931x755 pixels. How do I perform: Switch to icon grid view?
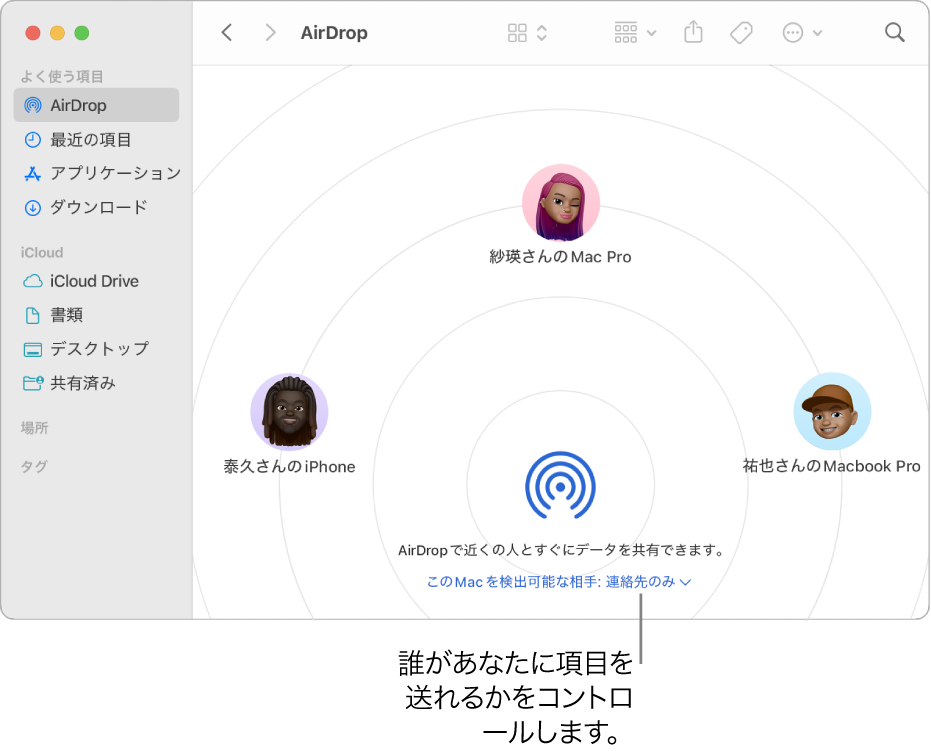click(x=517, y=33)
